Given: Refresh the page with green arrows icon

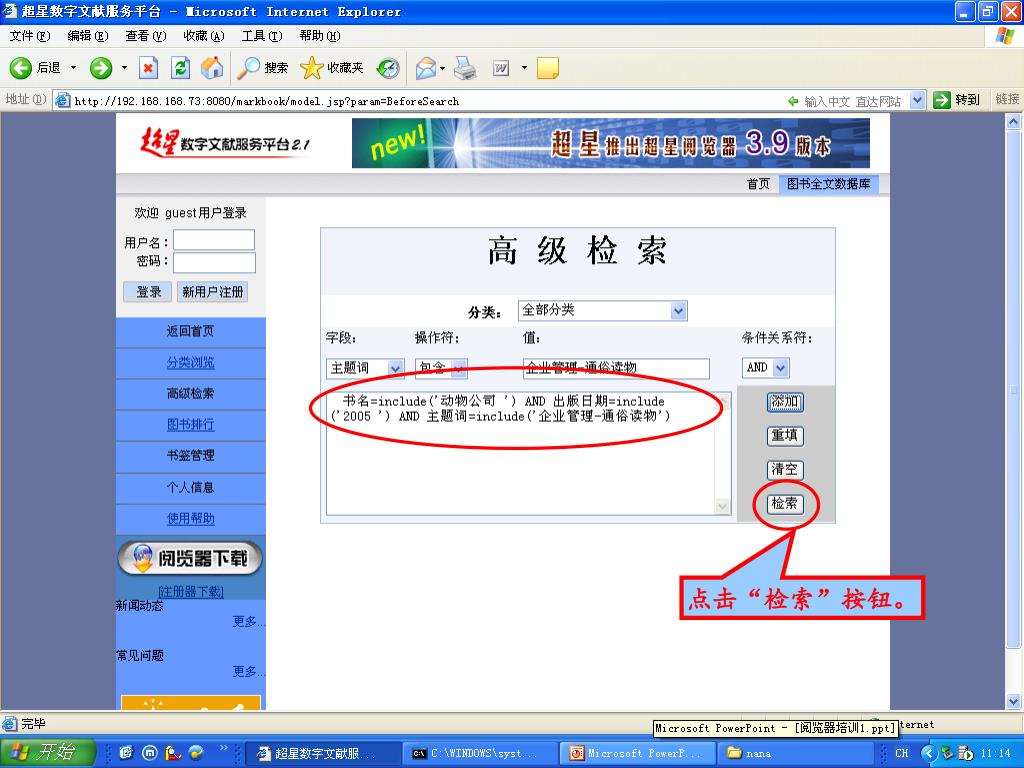Looking at the screenshot, I should tap(180, 67).
